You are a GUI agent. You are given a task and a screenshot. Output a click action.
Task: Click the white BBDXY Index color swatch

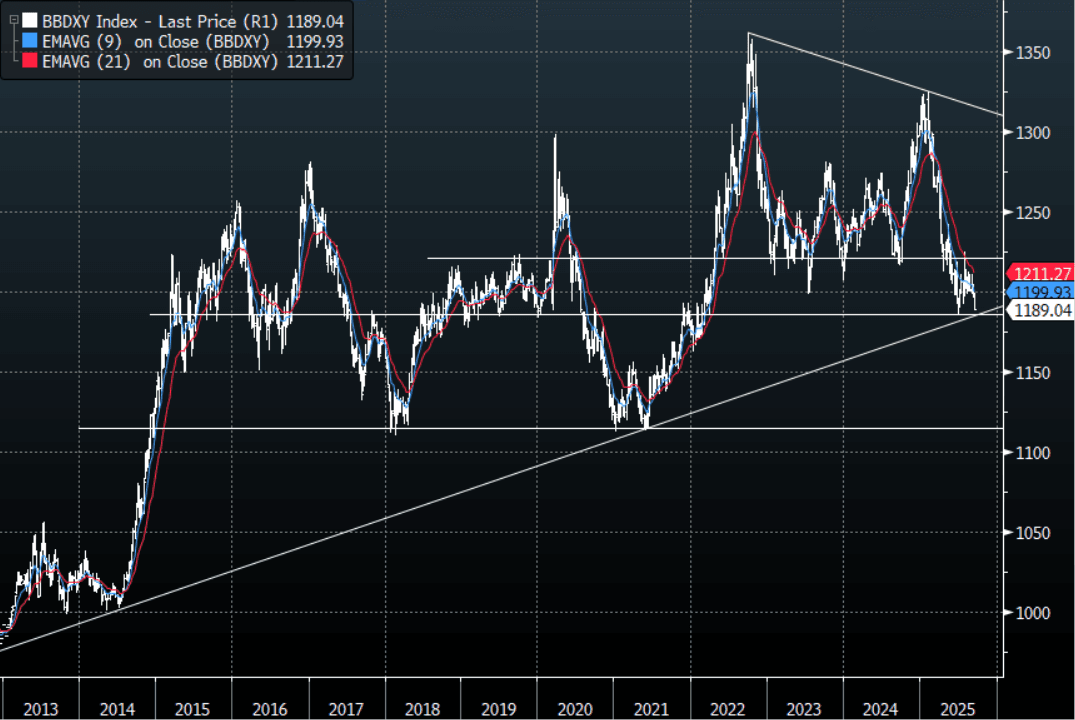coord(30,19)
